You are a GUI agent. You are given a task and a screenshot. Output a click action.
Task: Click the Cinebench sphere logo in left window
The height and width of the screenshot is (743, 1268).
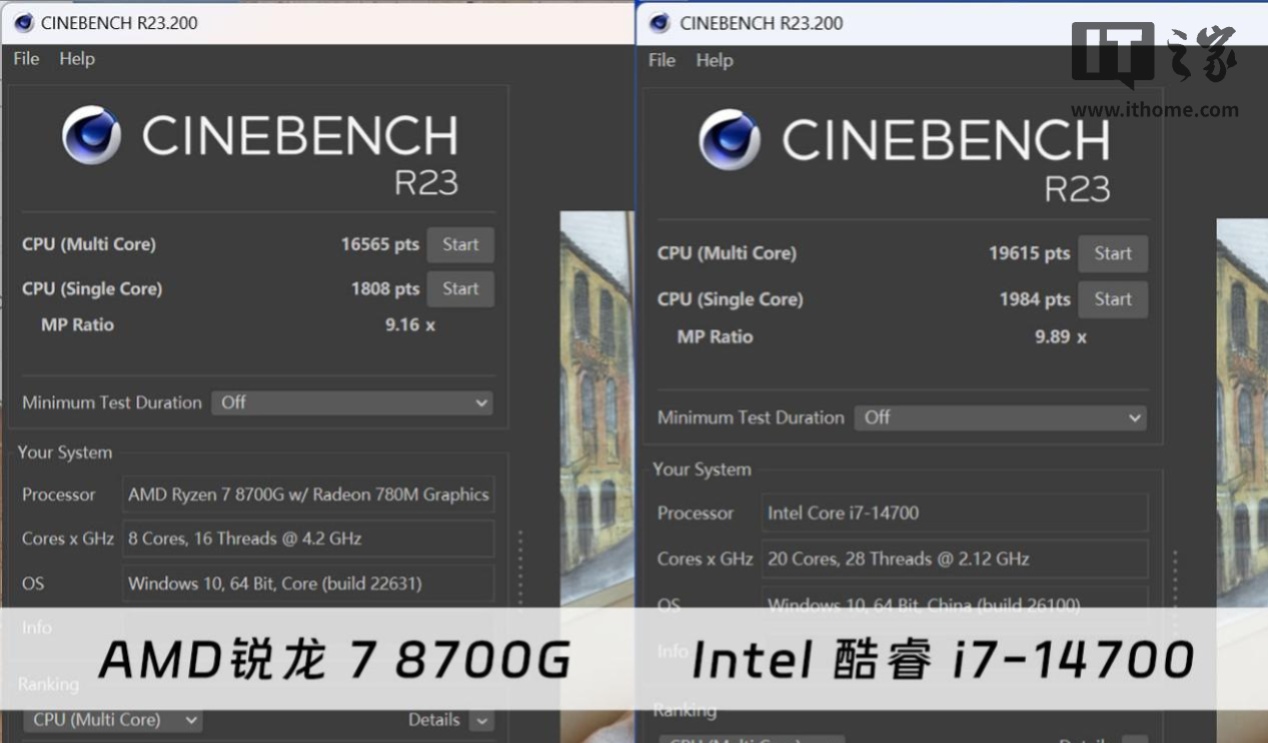91,135
